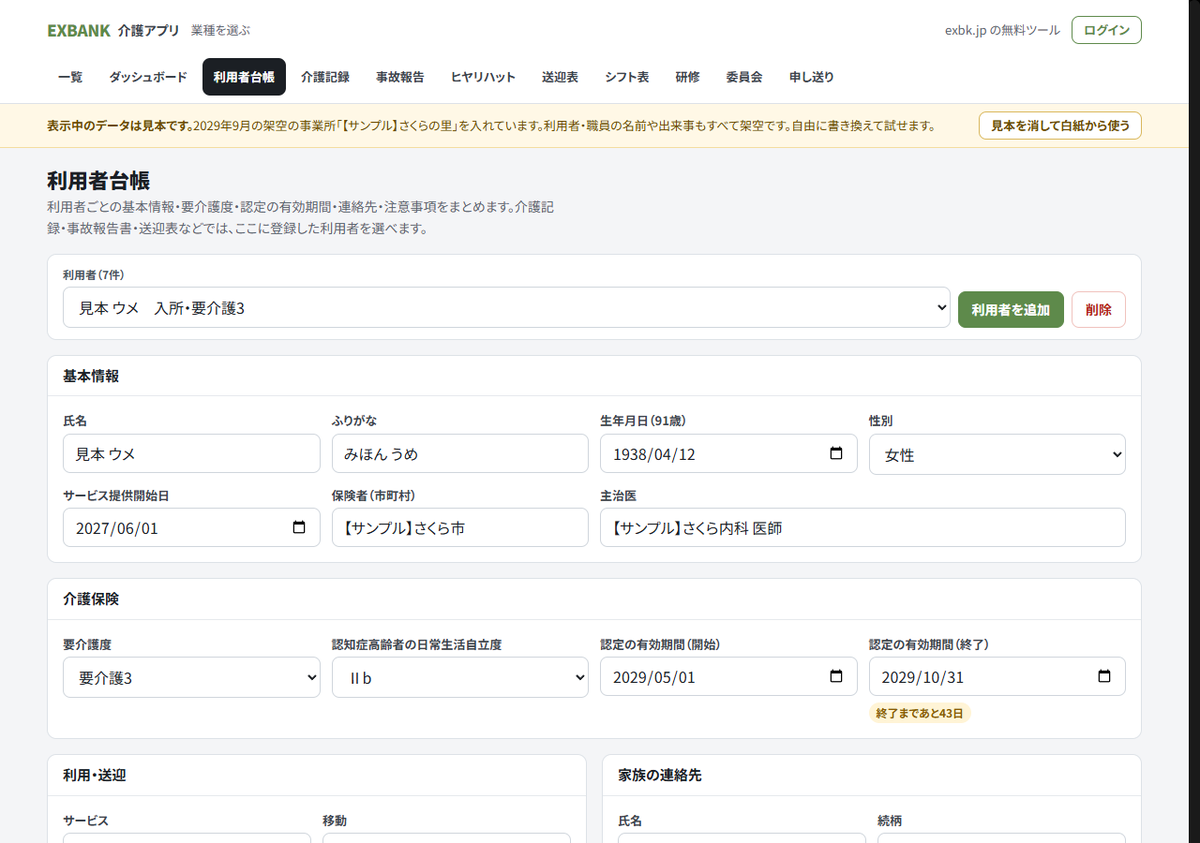This screenshot has height=843, width=1200.
Task: Edit the 氏名 field in 基本情報
Action: pos(191,454)
